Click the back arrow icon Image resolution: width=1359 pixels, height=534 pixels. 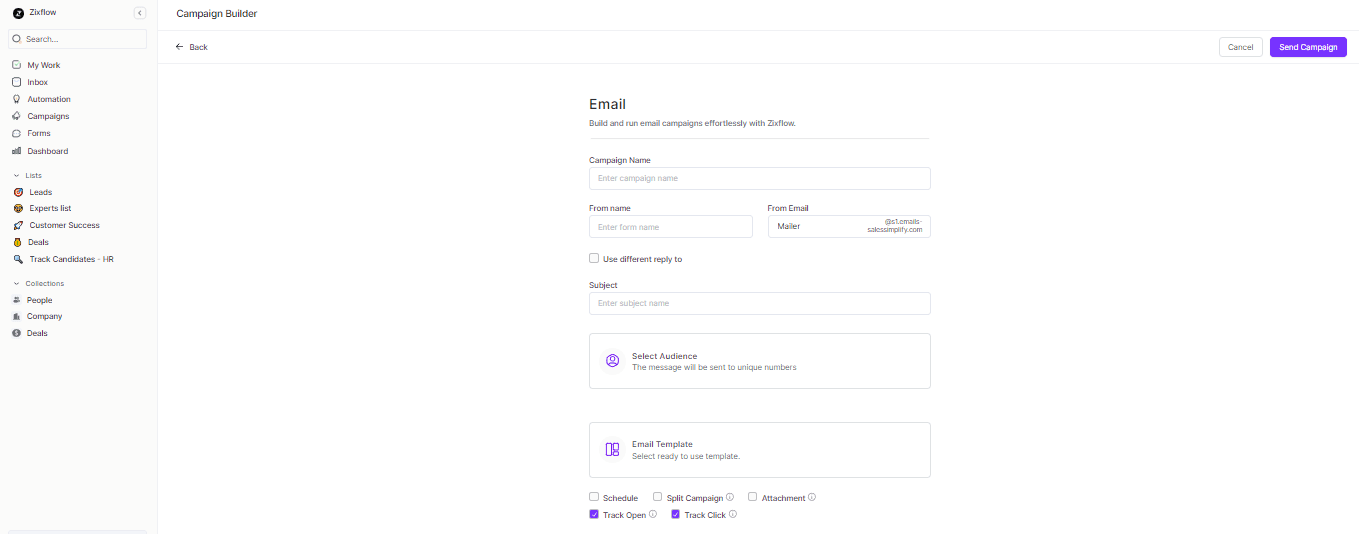pyautogui.click(x=180, y=47)
